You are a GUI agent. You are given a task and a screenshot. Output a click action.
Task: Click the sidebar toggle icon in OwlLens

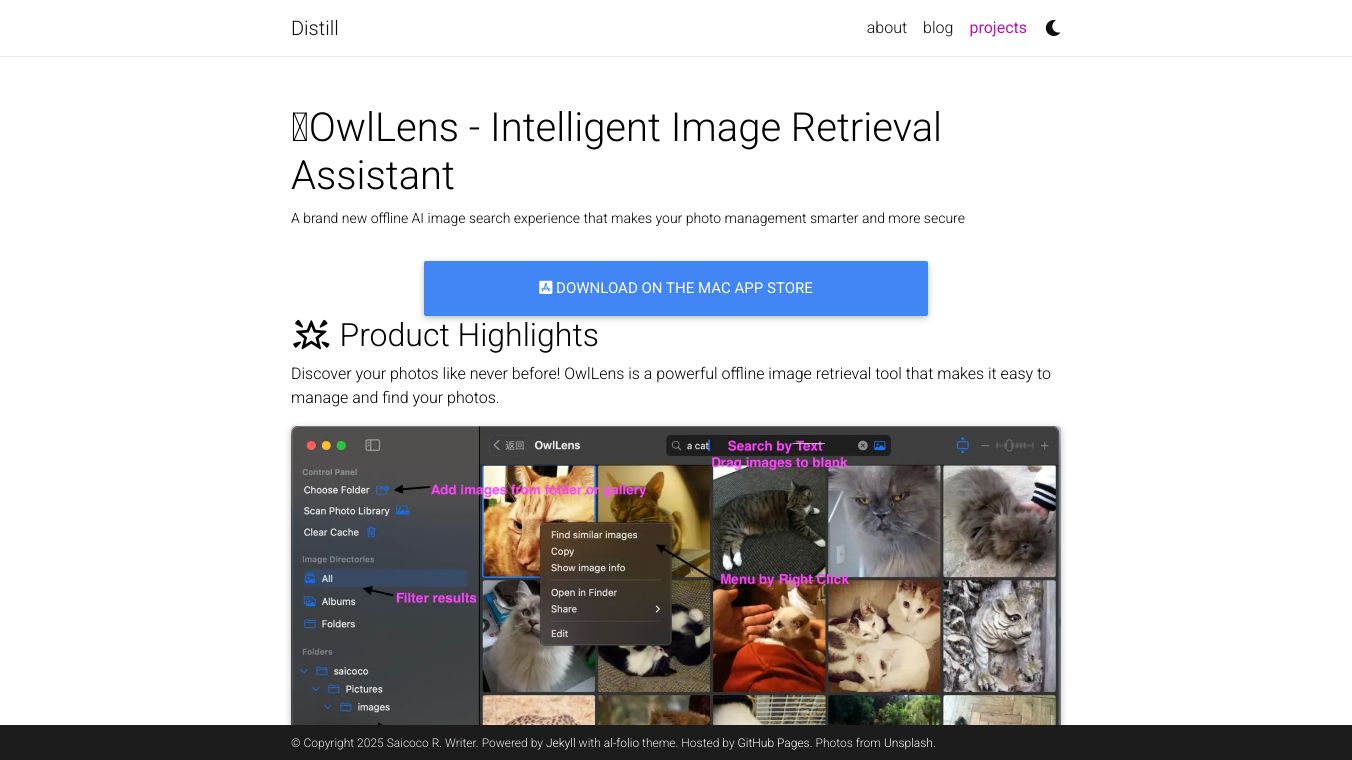(x=373, y=445)
